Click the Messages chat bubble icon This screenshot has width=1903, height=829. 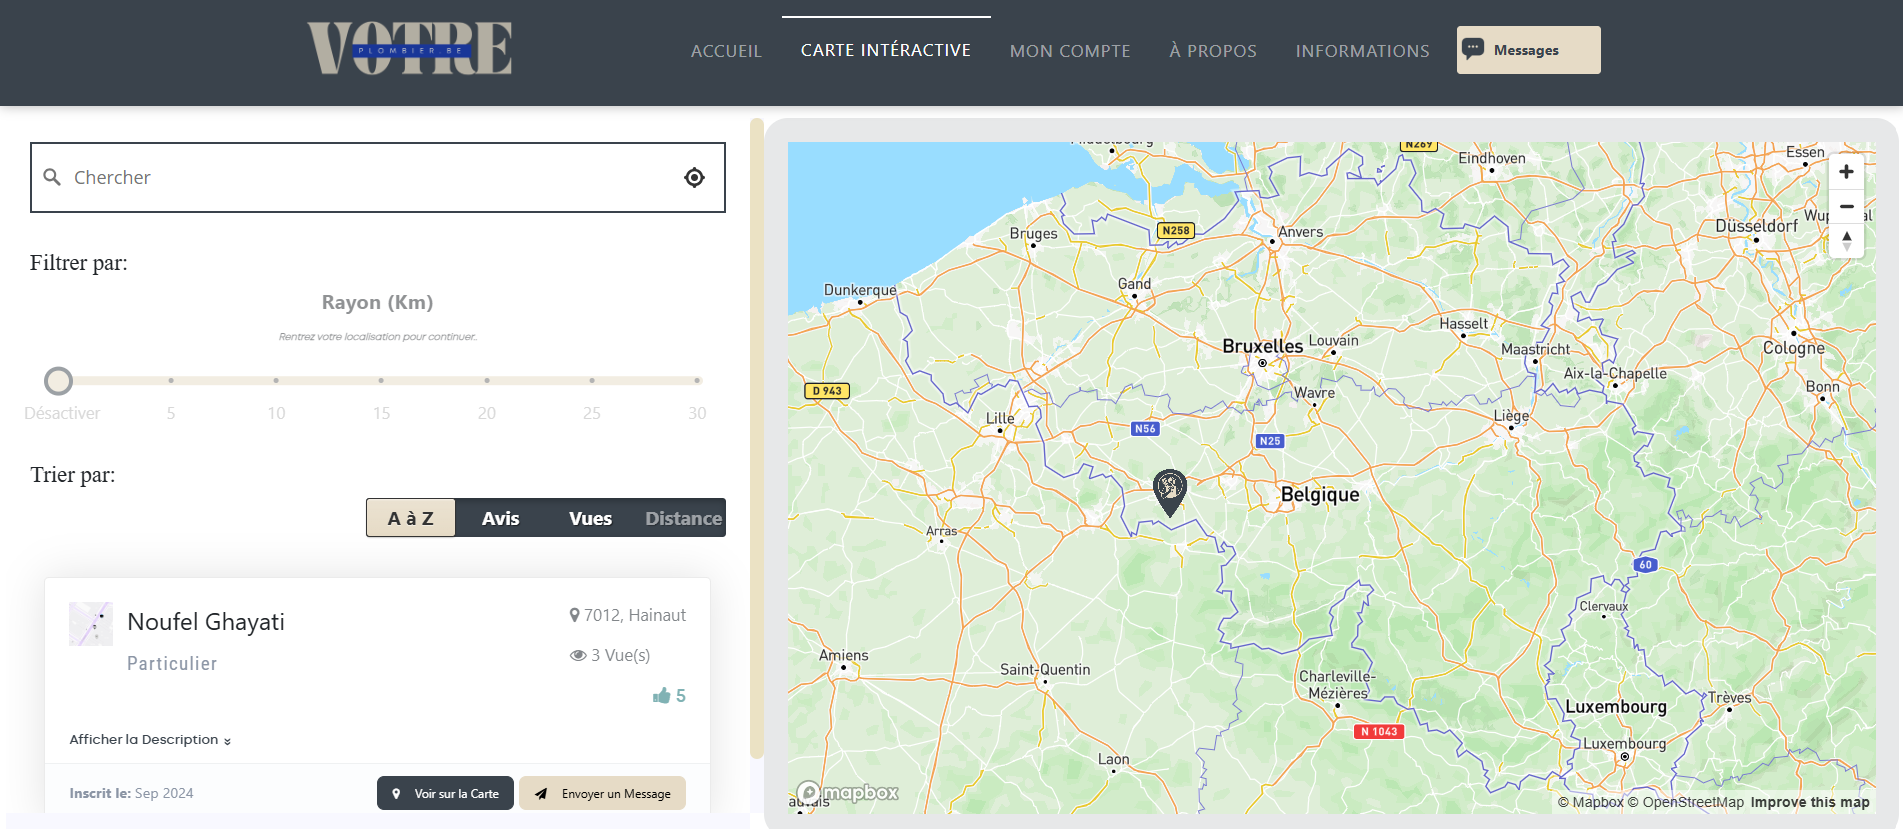click(1473, 49)
